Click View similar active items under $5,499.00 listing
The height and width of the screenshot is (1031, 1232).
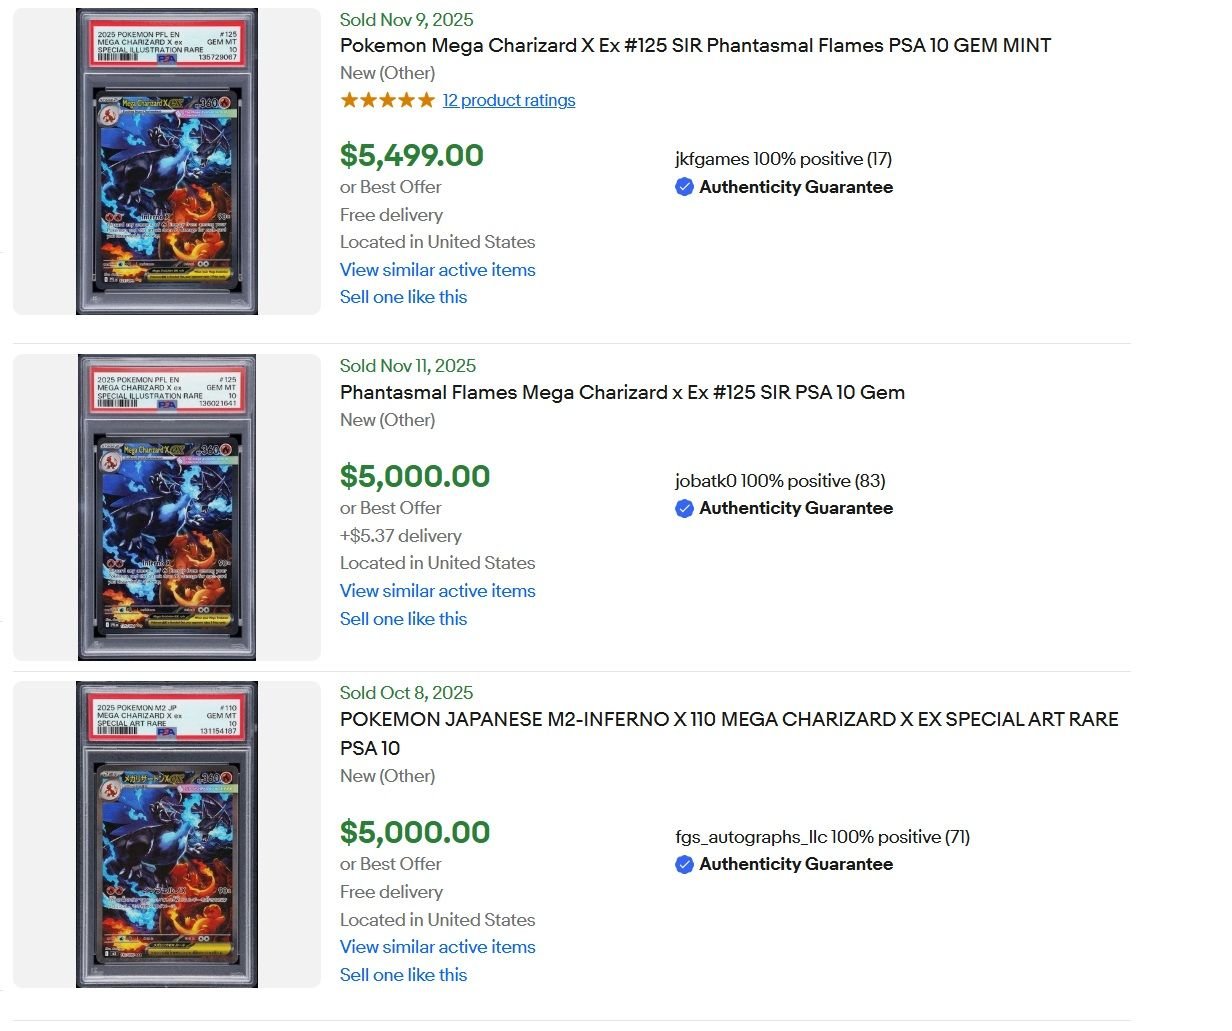point(438,270)
